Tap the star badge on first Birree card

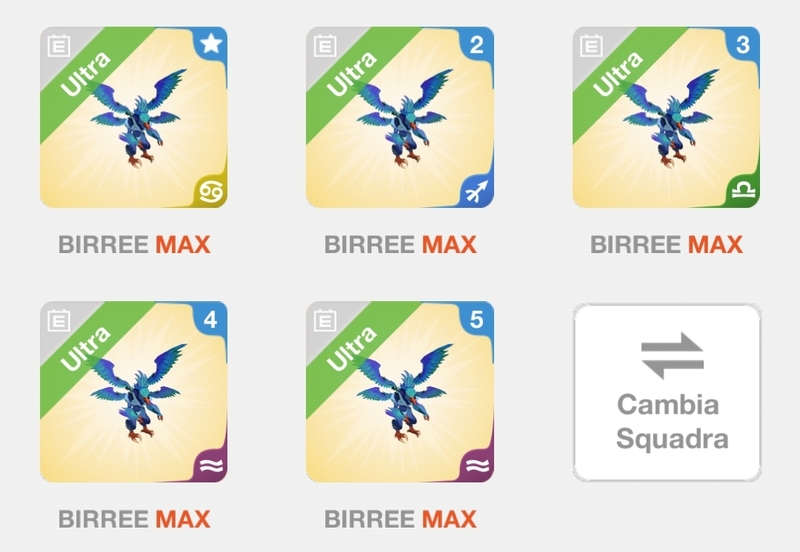click(211, 44)
